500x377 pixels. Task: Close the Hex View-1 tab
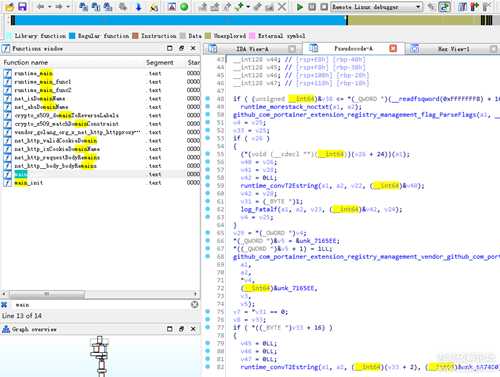click(494, 49)
